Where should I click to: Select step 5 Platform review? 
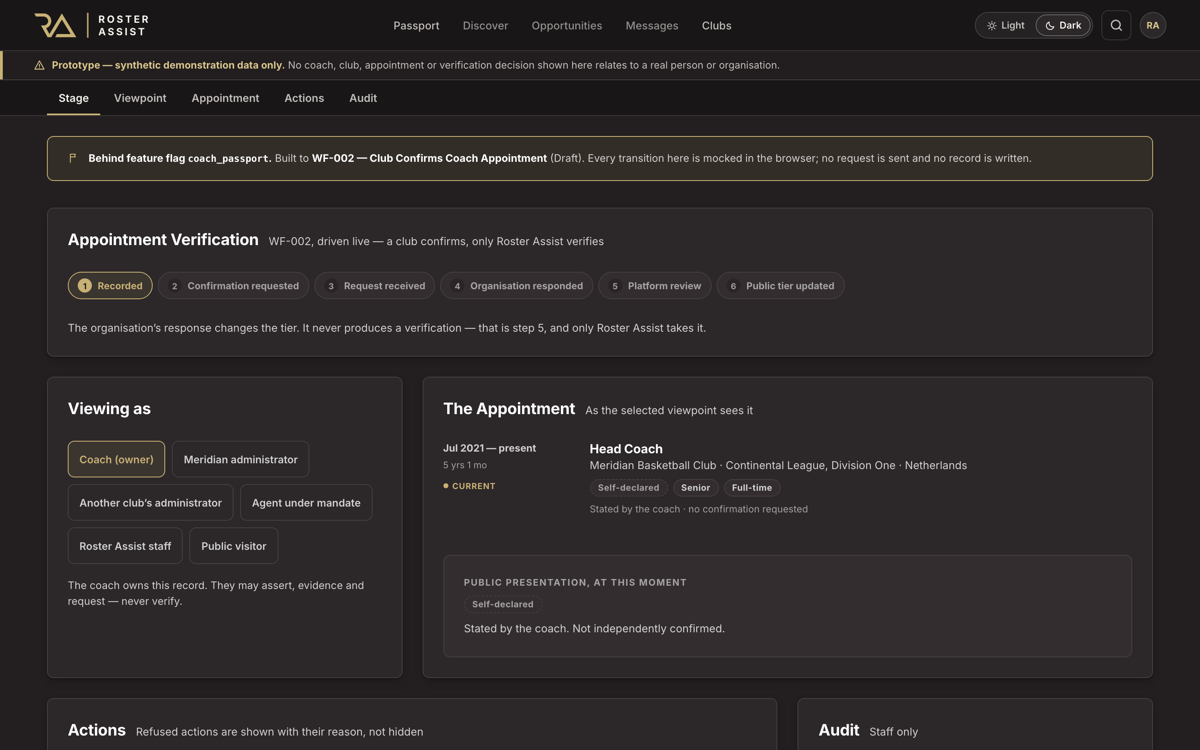(x=655, y=286)
